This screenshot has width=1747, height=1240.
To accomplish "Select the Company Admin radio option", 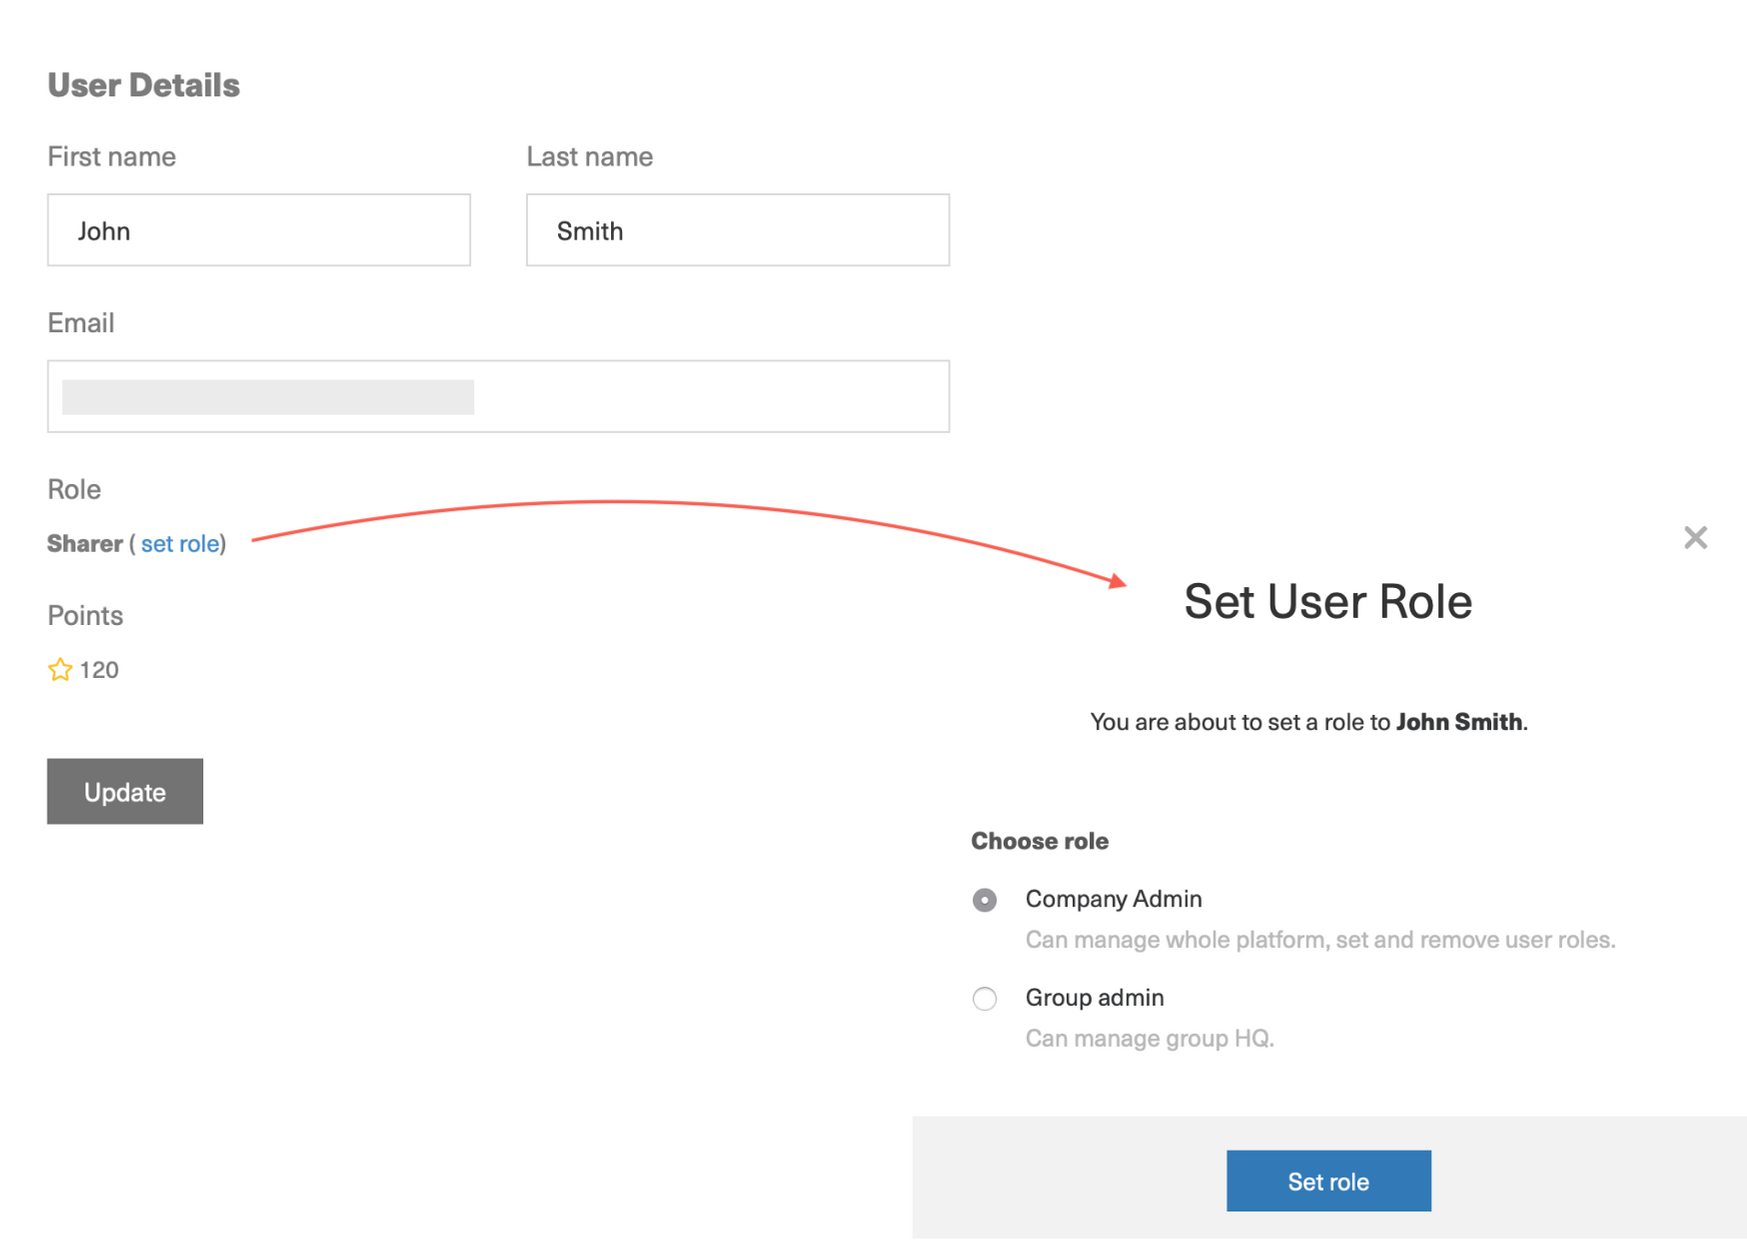I will (985, 900).
